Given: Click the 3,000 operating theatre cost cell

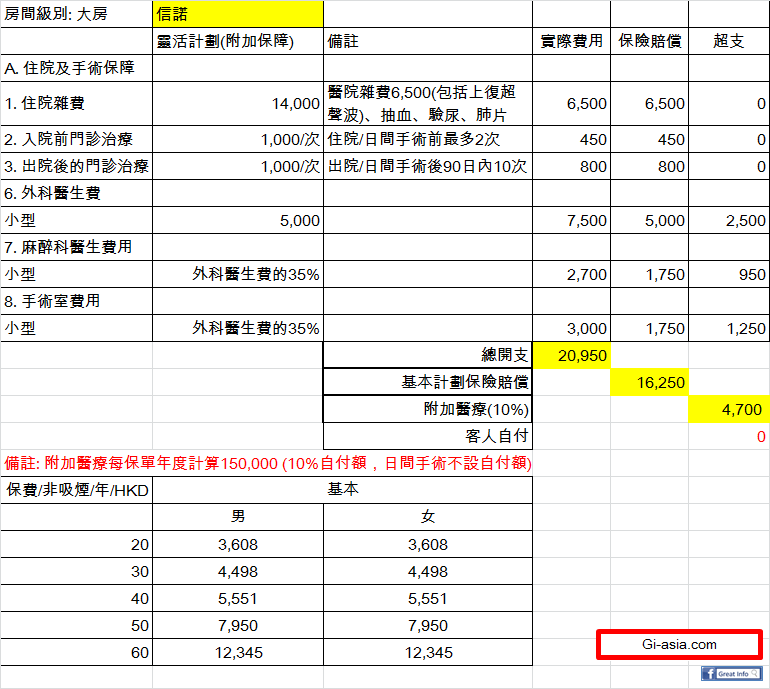Looking at the screenshot, I should click(571, 328).
